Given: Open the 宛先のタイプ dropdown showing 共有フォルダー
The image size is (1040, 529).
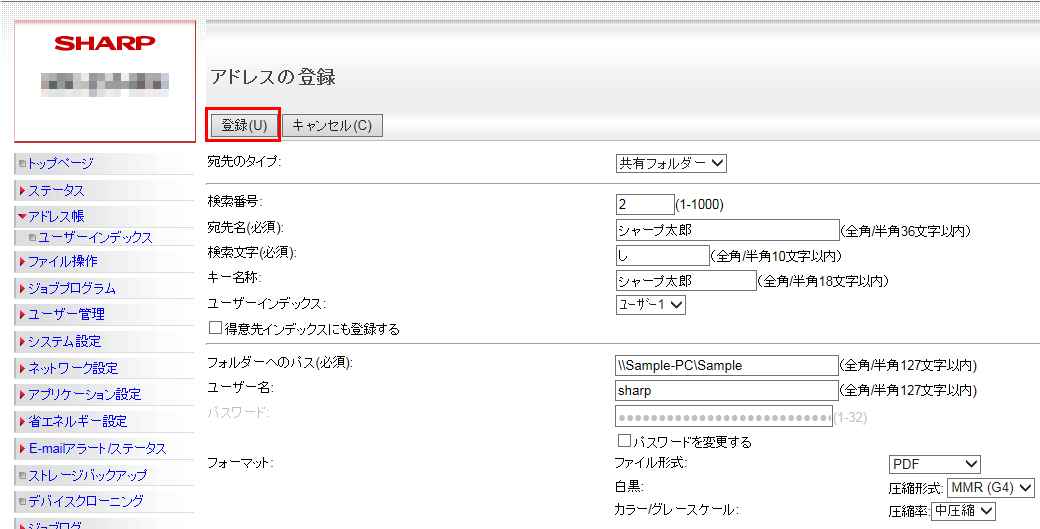Looking at the screenshot, I should (671, 163).
